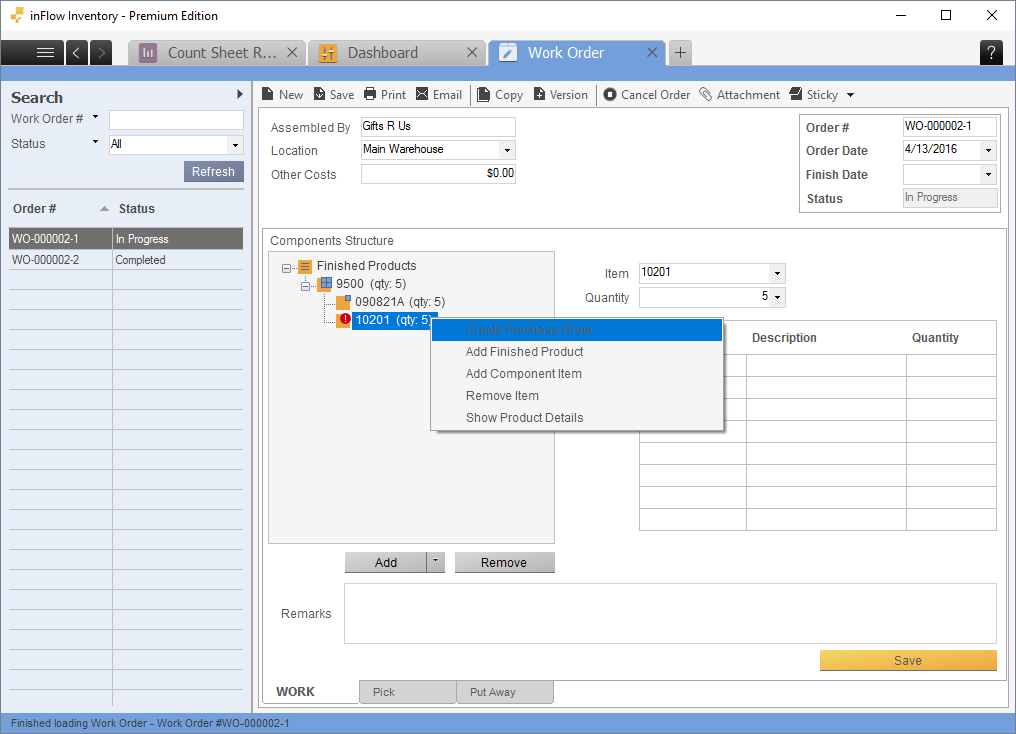Collapse the Finished Products tree node
This screenshot has height=734, width=1016.
[x=286, y=268]
